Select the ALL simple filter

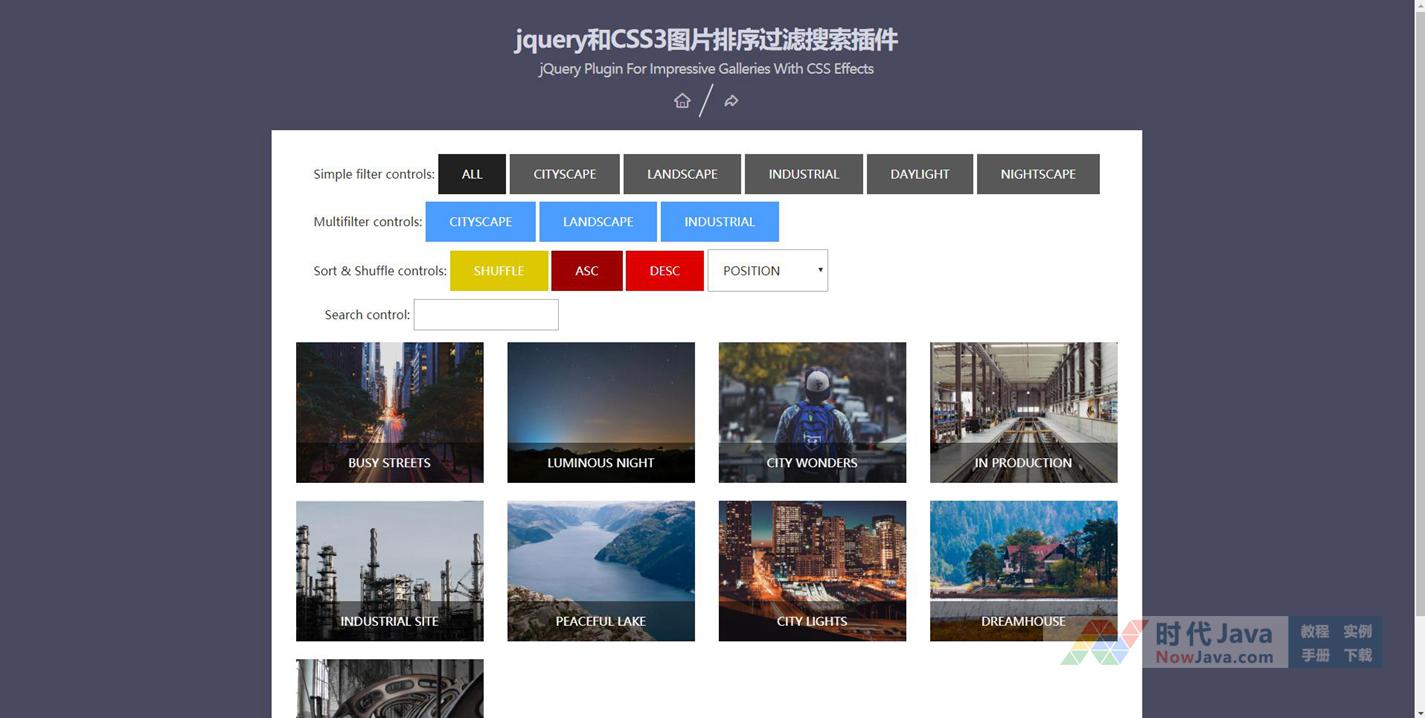(x=472, y=174)
